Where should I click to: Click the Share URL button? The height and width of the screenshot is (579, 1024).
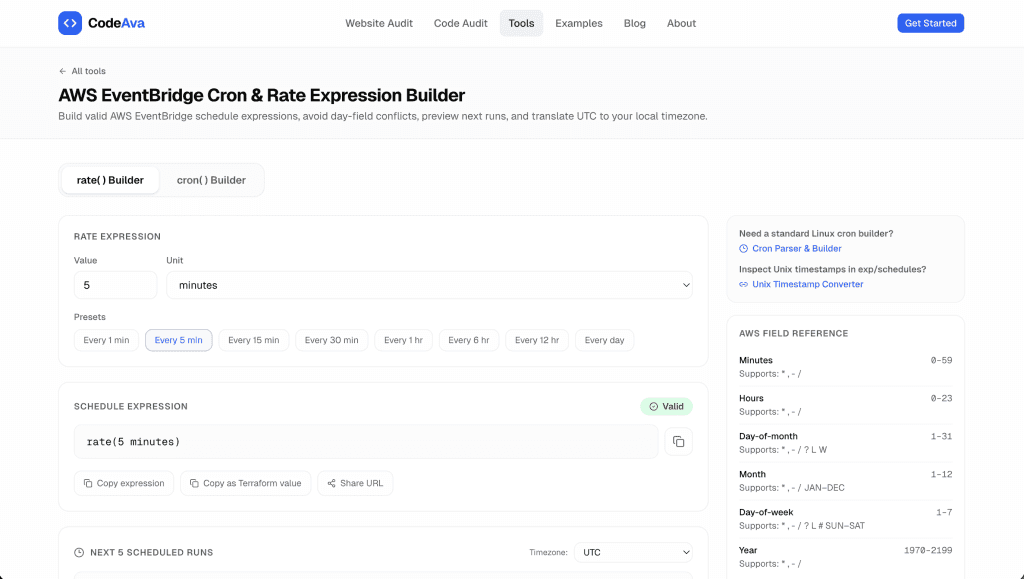click(355, 483)
